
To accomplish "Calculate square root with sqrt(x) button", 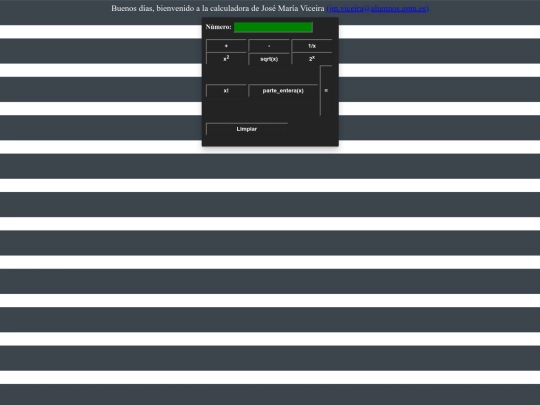I will (x=269, y=59).
